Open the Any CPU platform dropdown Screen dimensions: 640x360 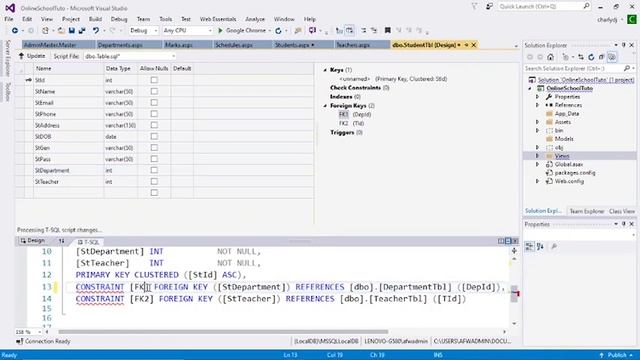(x=187, y=31)
